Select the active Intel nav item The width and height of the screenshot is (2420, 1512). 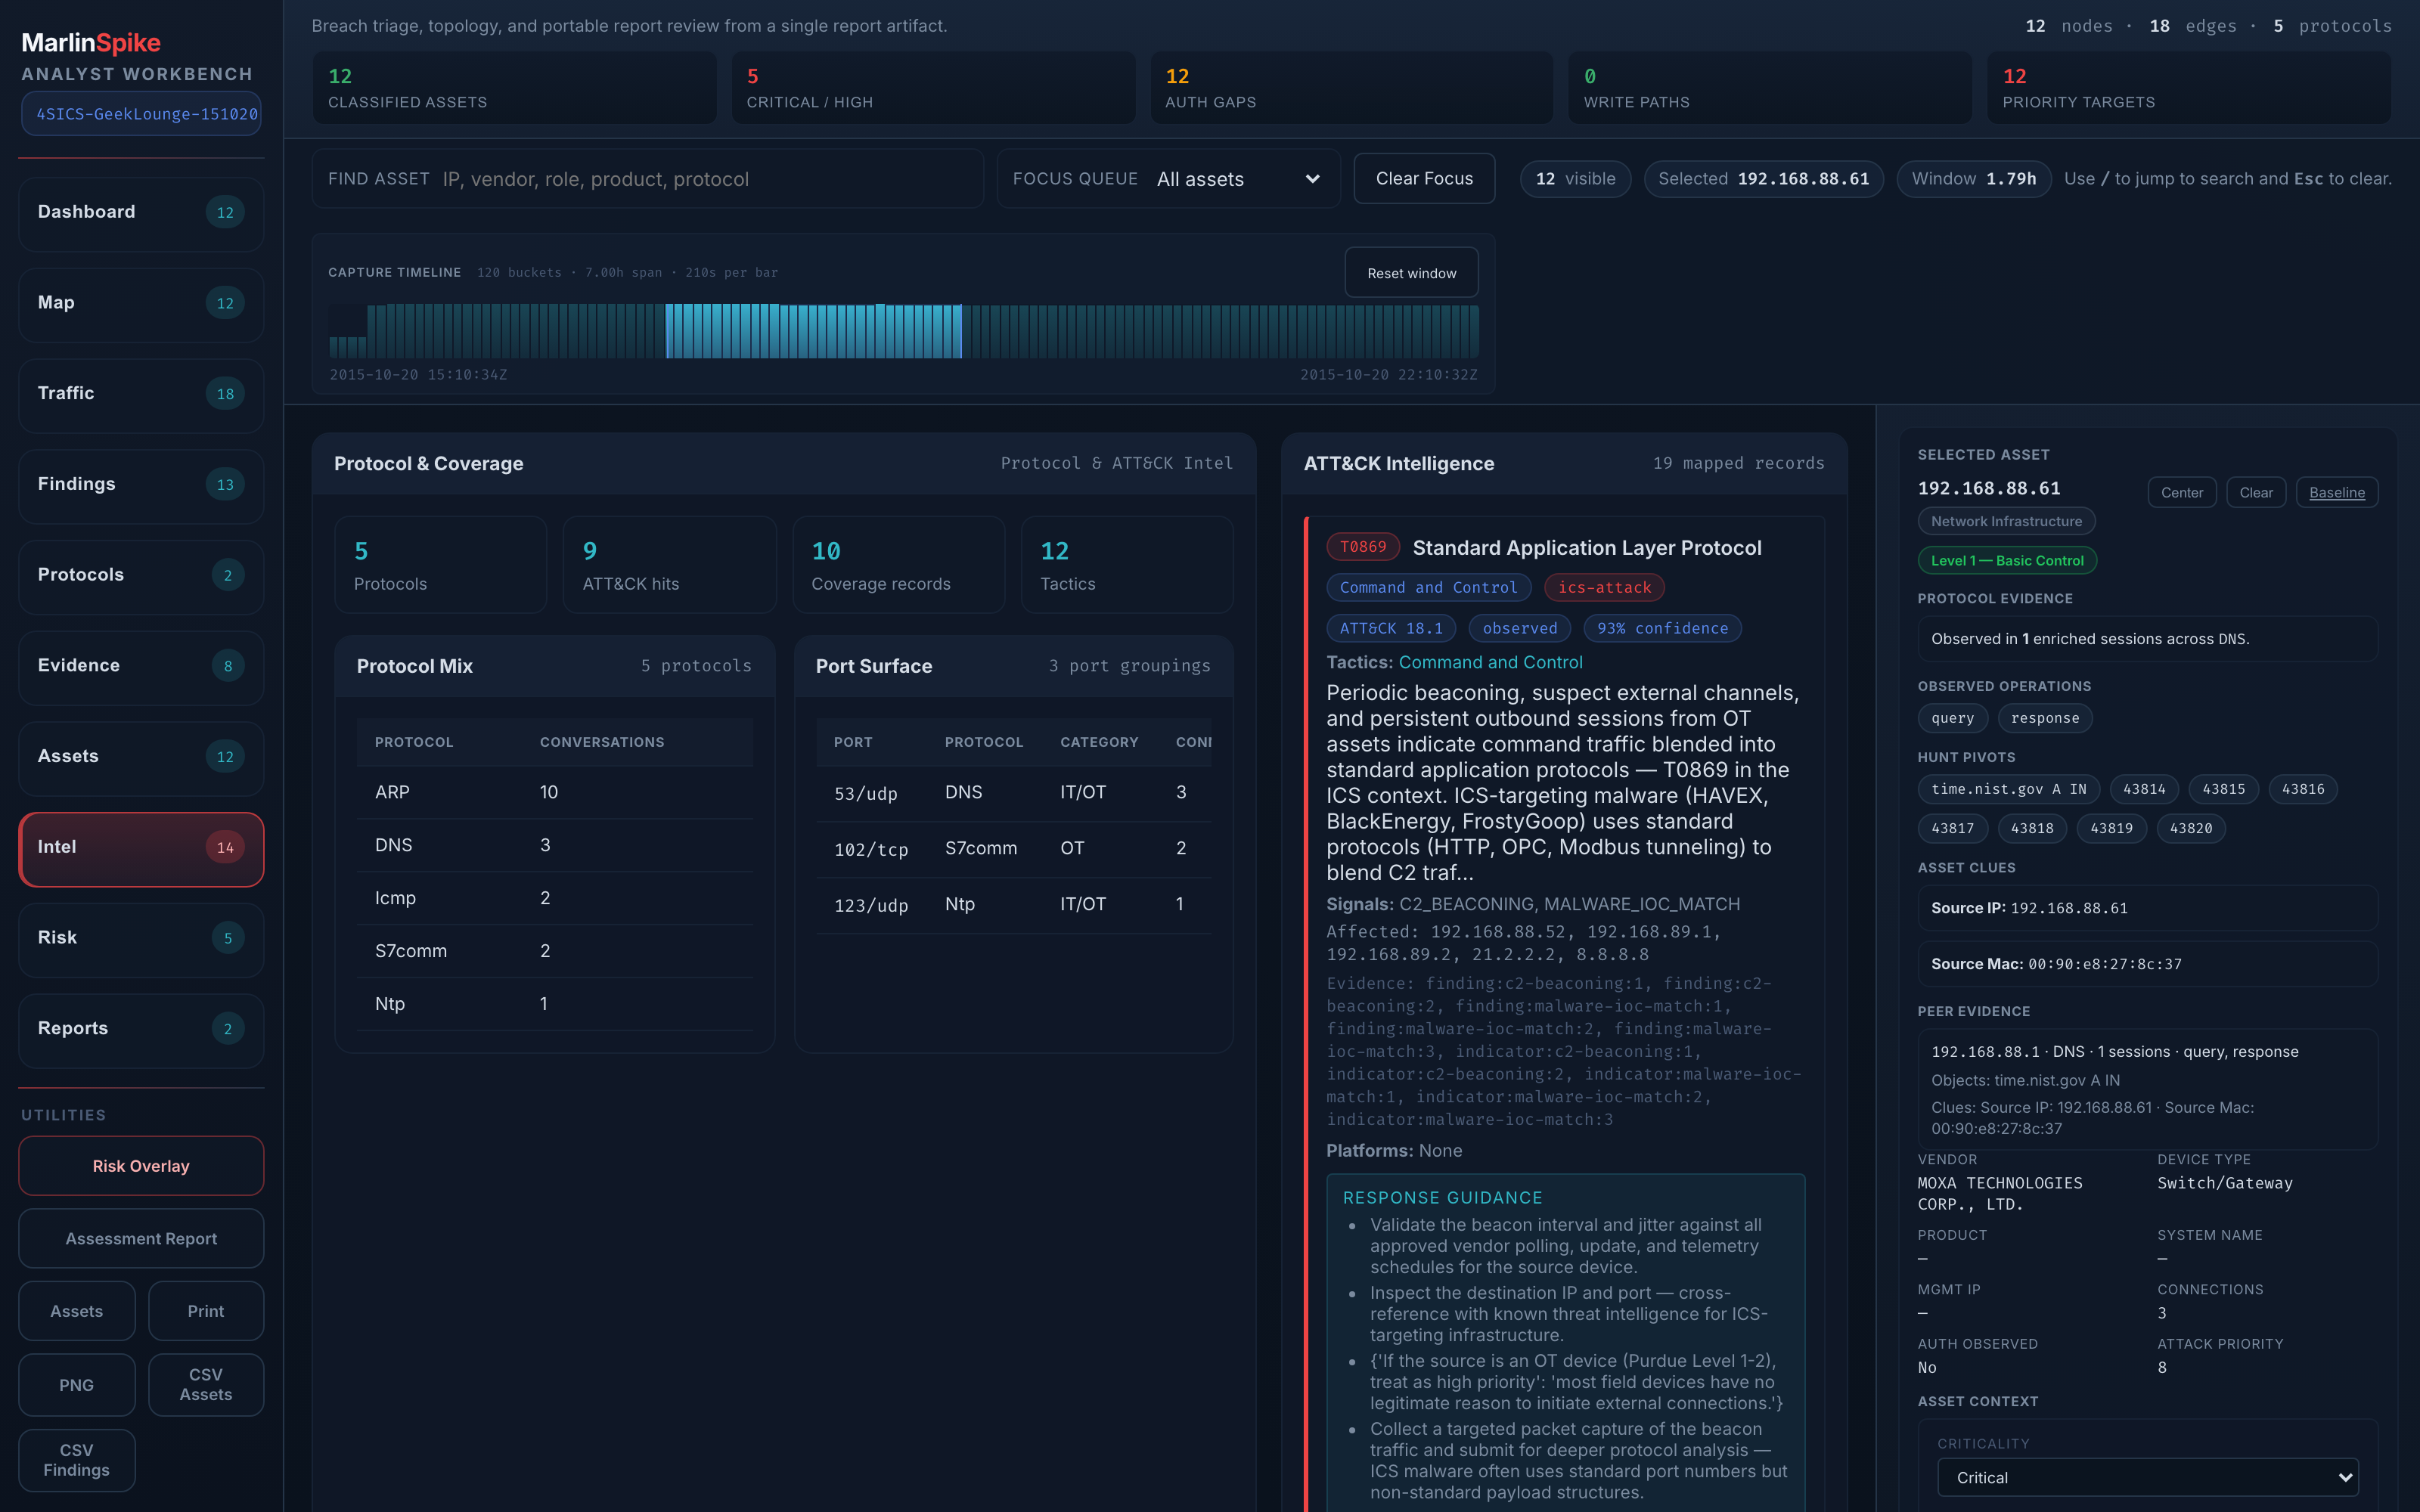pos(141,848)
